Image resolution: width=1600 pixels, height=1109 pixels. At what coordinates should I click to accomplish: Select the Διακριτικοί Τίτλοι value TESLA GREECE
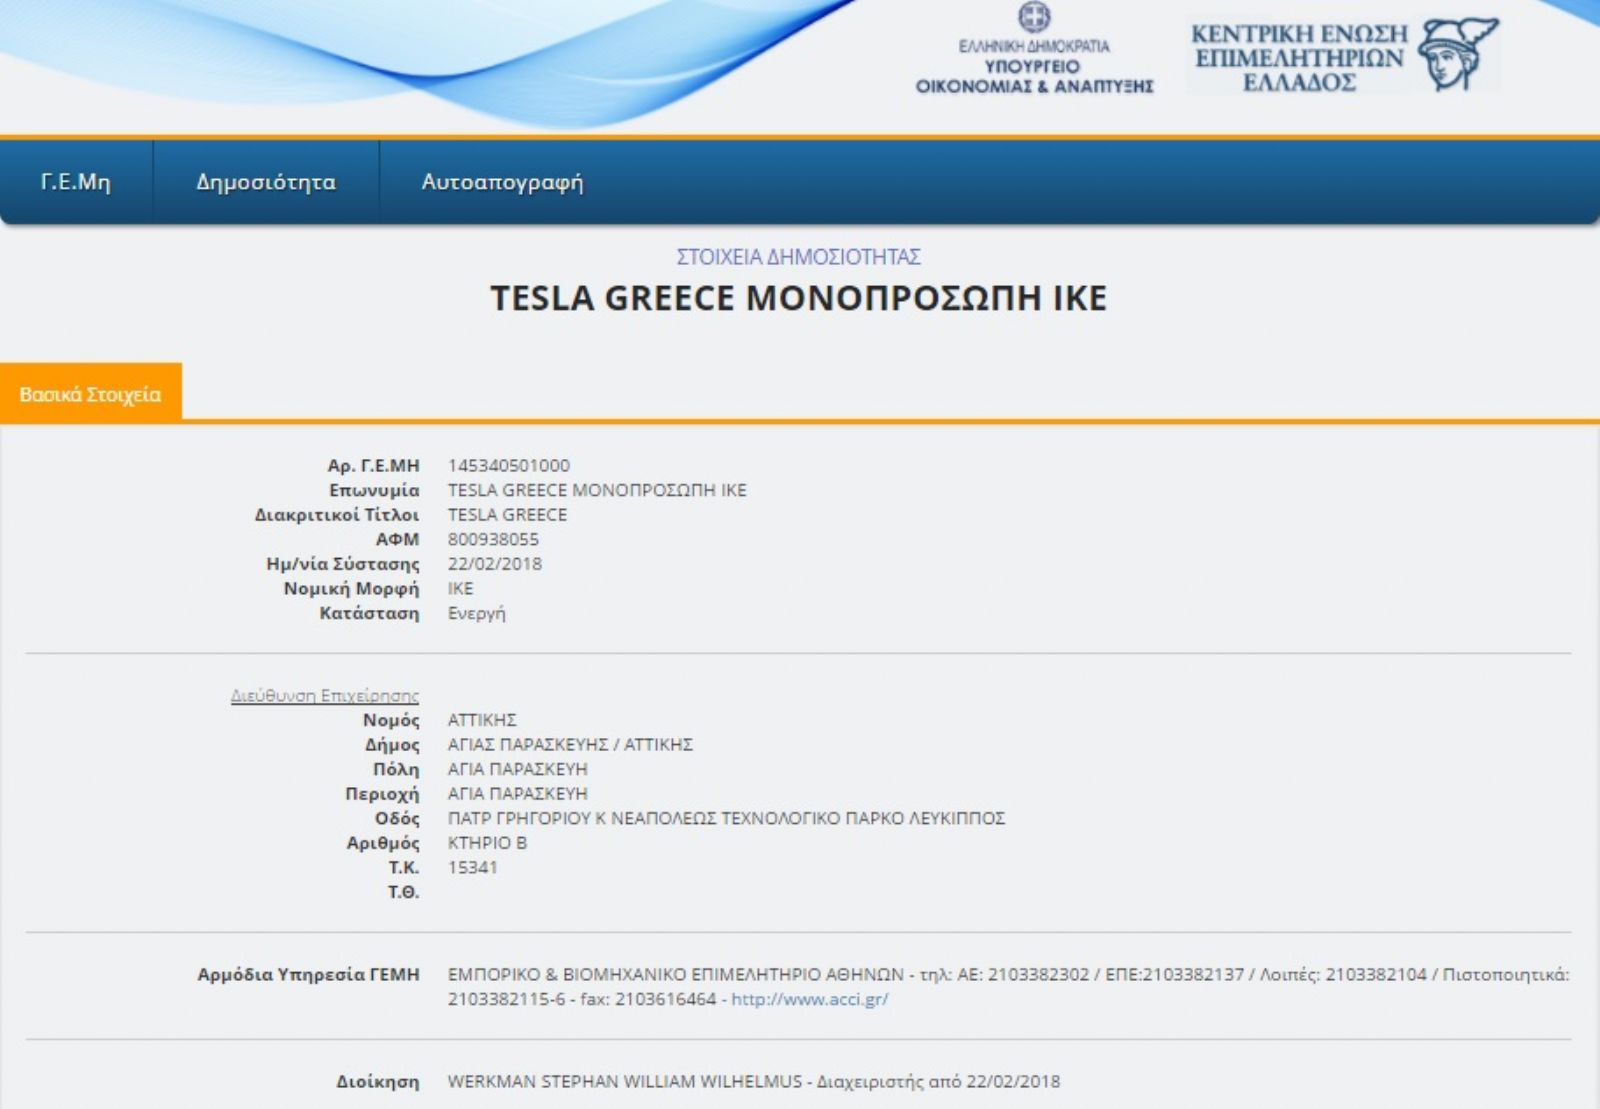[x=507, y=515]
